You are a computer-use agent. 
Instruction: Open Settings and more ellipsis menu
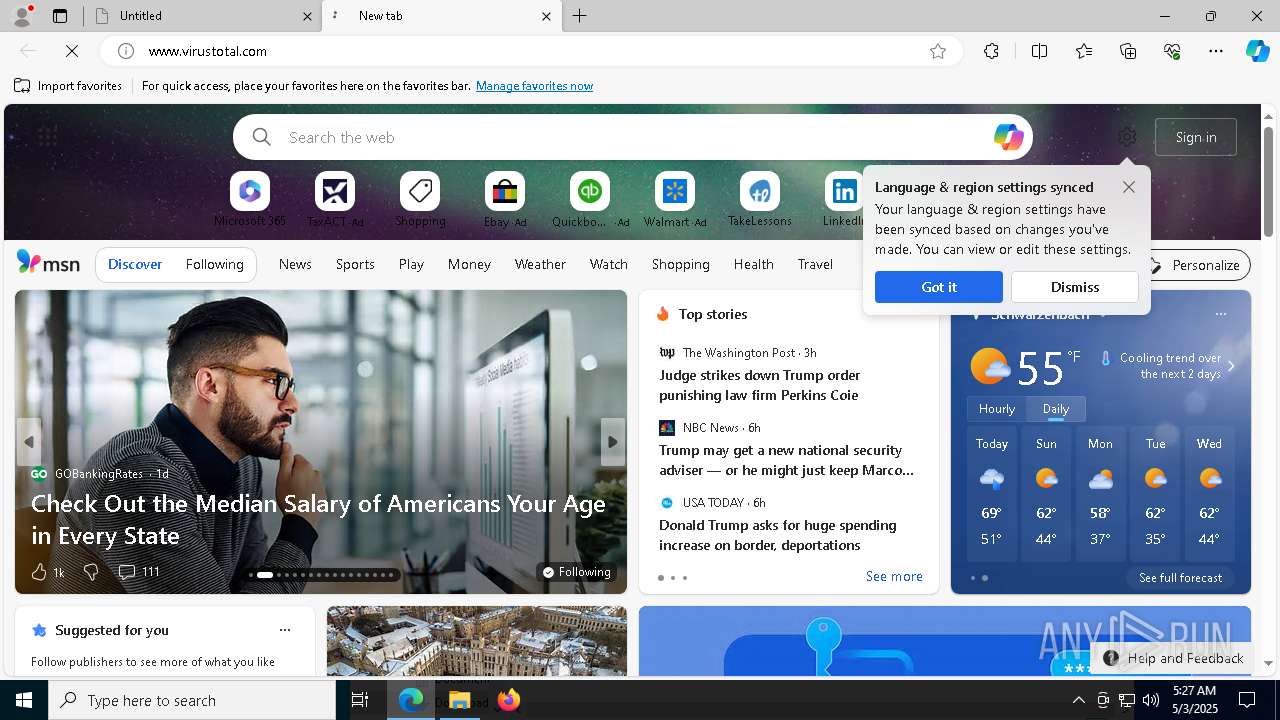(1216, 51)
